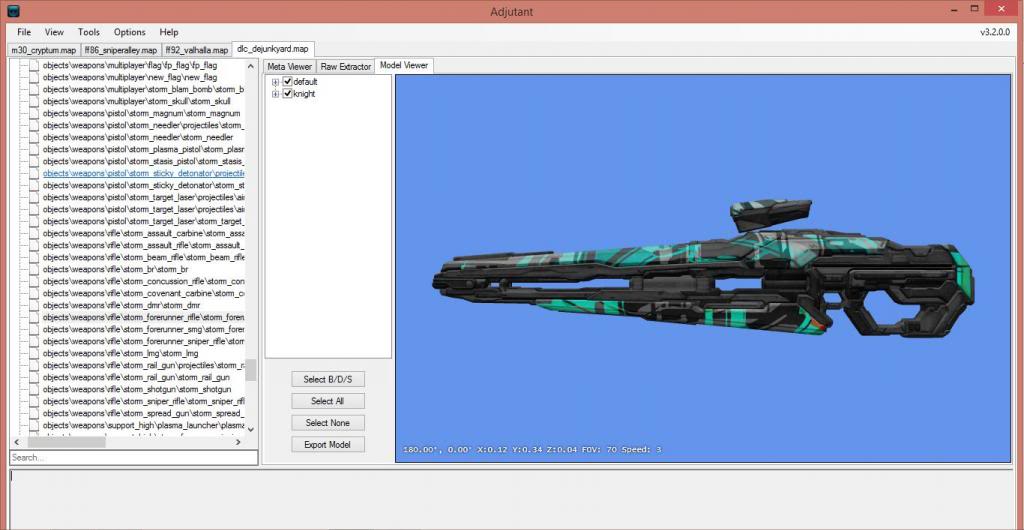Click vertical scrollbar thumb in tag list
The image size is (1024, 530).
(x=251, y=370)
